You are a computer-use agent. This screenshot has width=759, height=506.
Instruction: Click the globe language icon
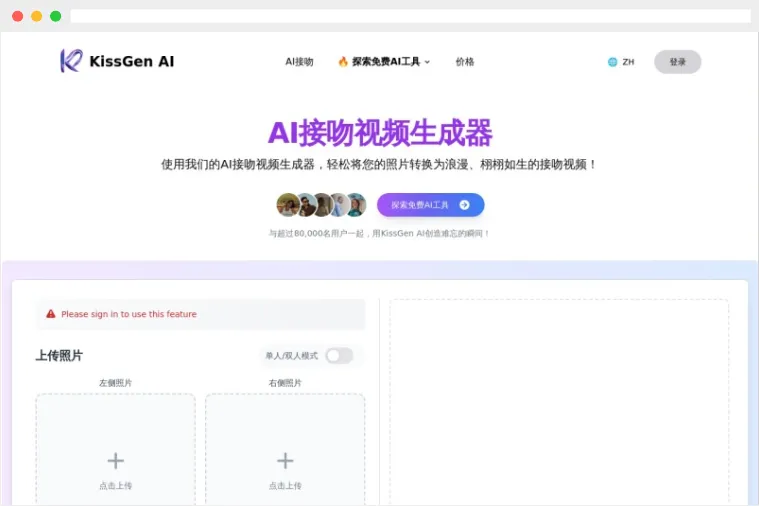(612, 62)
